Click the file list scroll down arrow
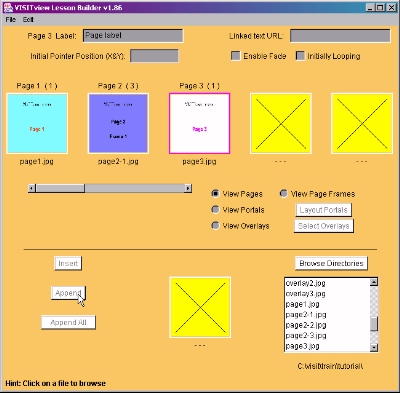 coord(374,347)
